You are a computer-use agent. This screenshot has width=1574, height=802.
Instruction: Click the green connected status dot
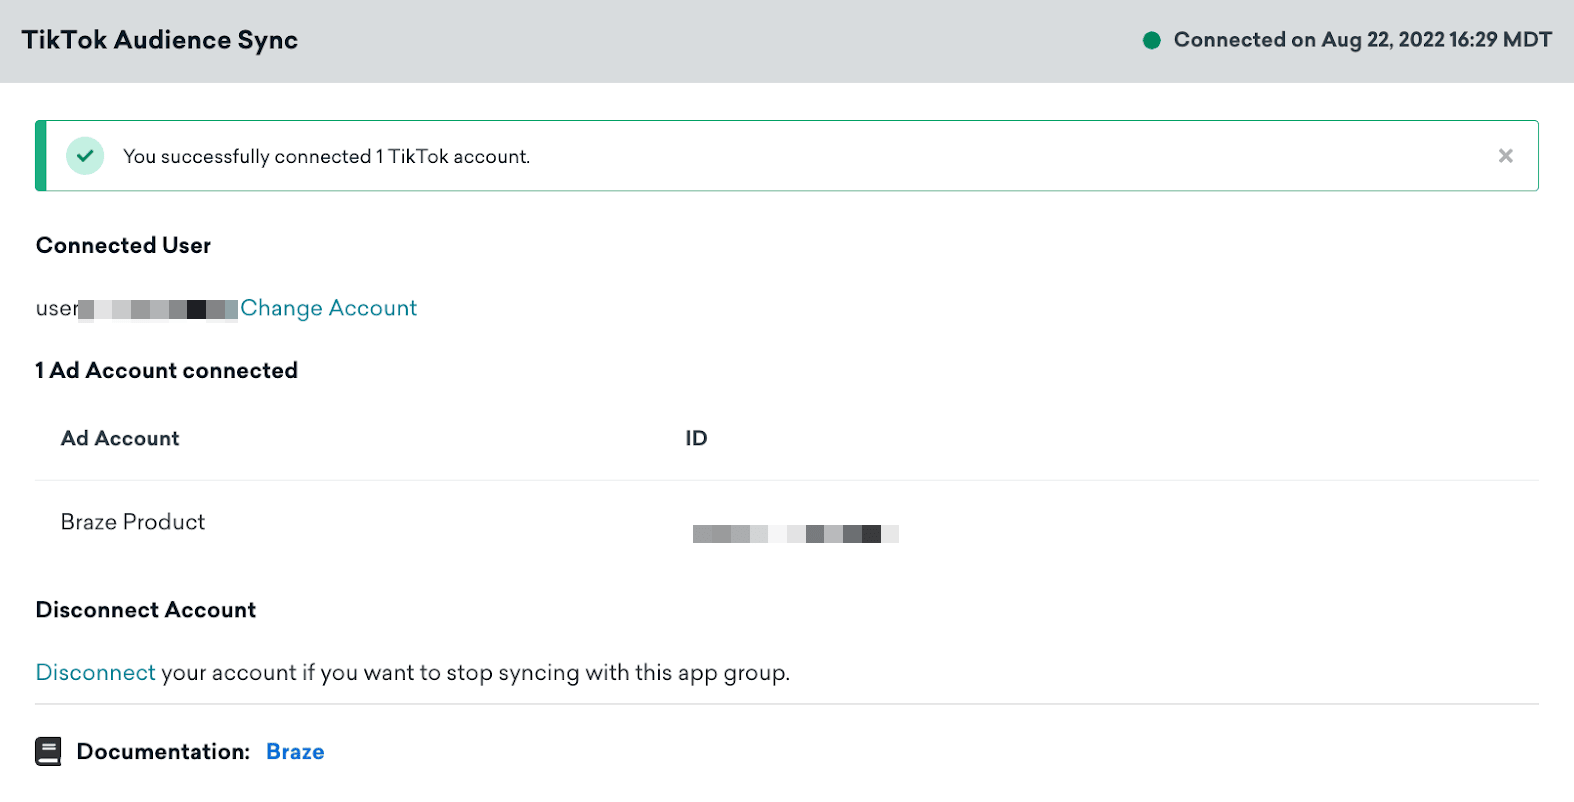pos(1151,40)
